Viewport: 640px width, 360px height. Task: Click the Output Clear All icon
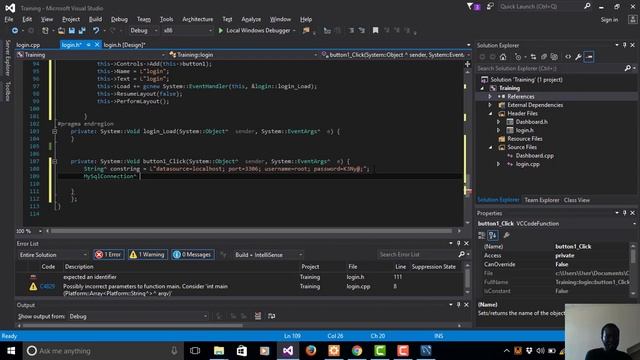coord(258,316)
